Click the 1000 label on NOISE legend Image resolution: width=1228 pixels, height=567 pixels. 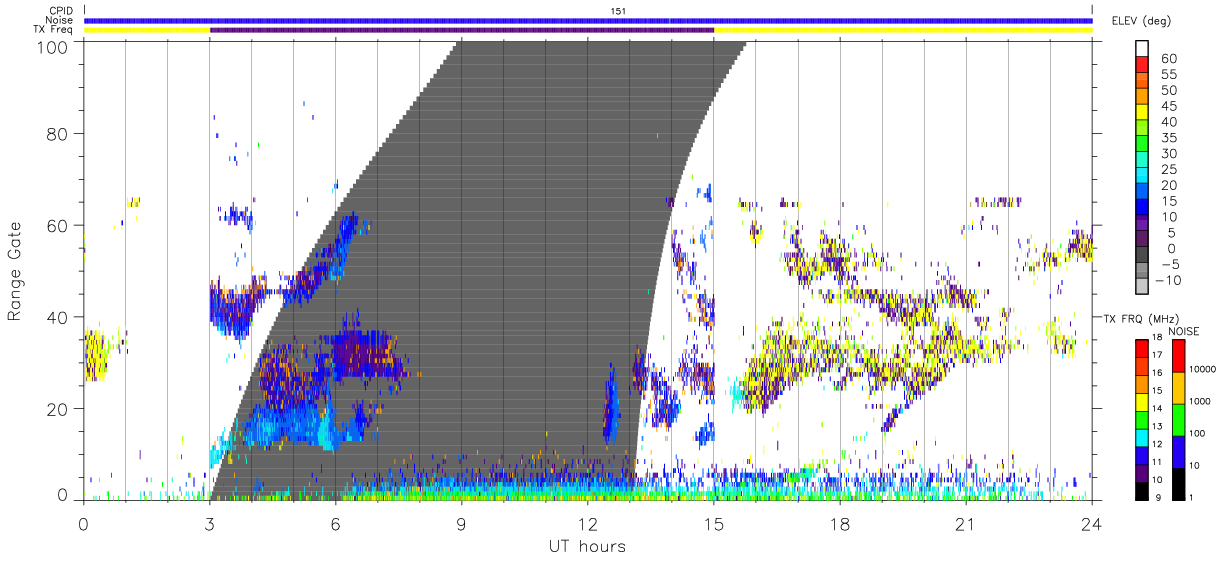tap(1200, 401)
